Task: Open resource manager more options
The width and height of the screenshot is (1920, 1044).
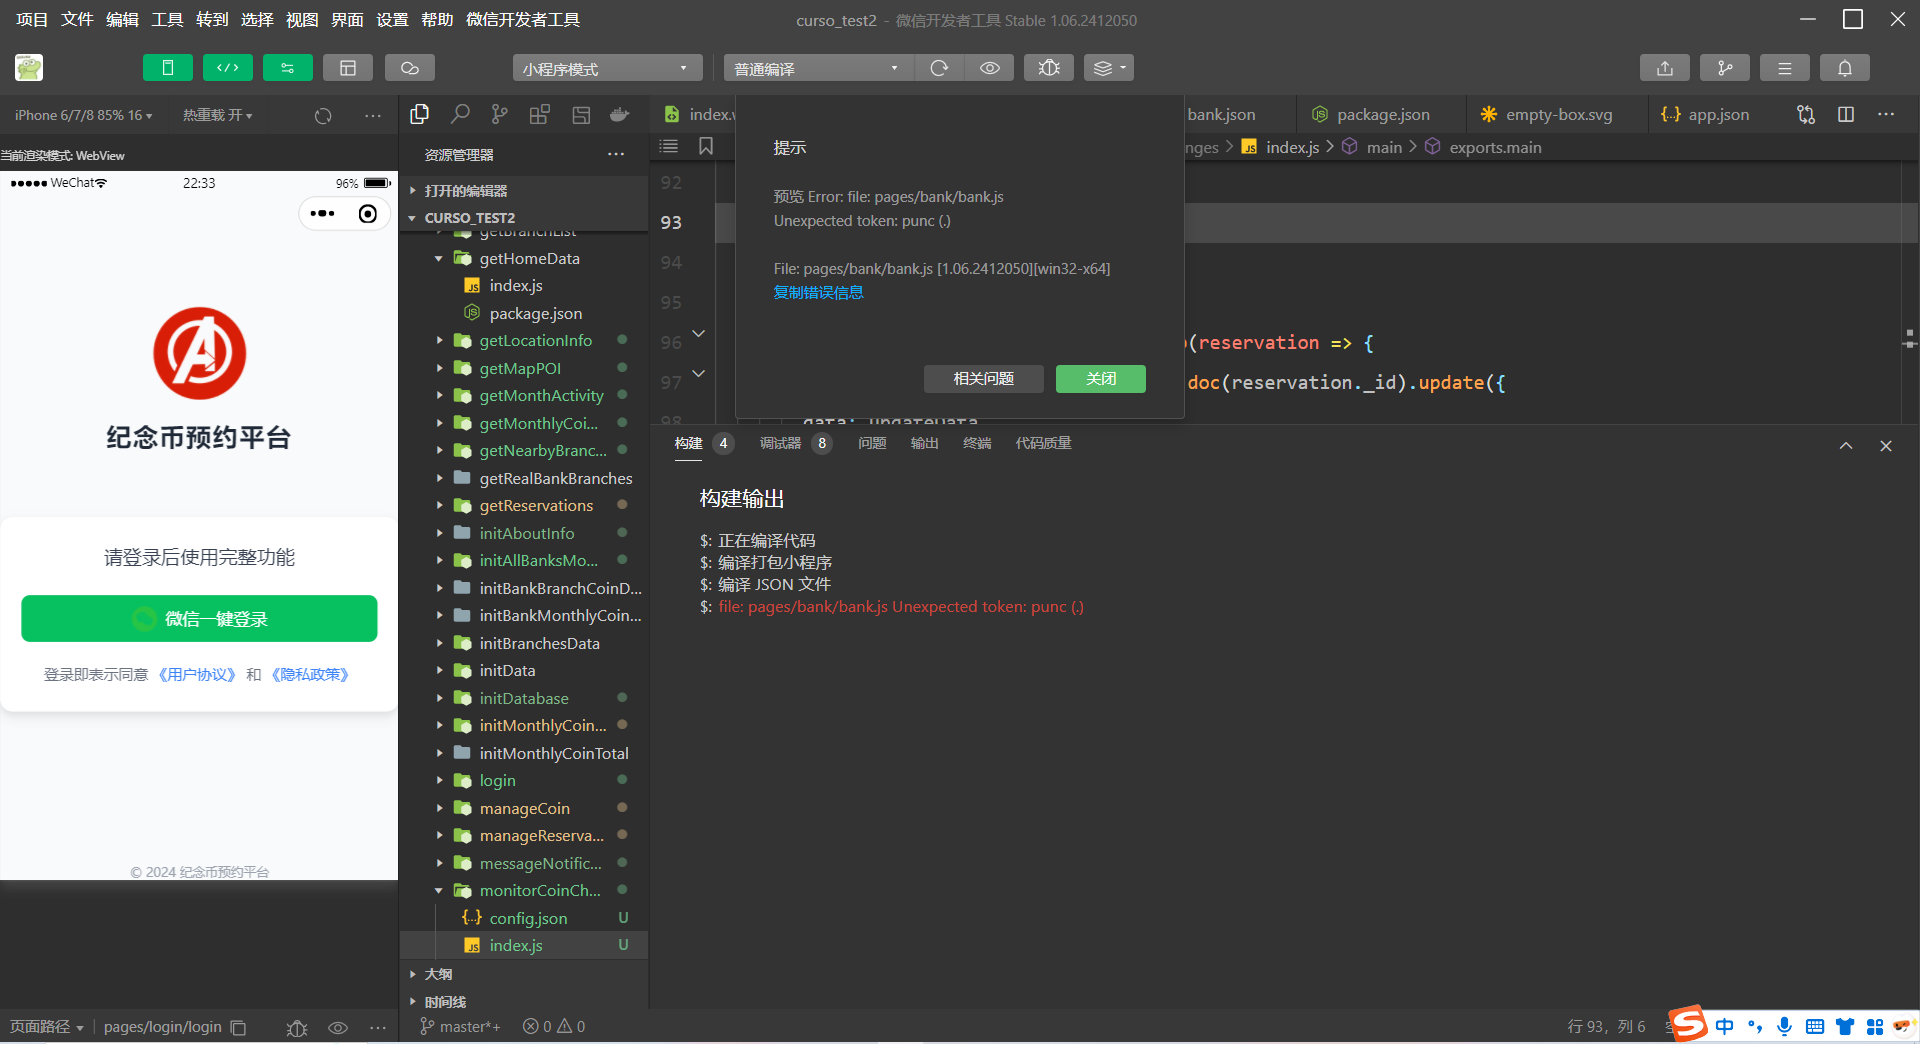Action: (616, 154)
